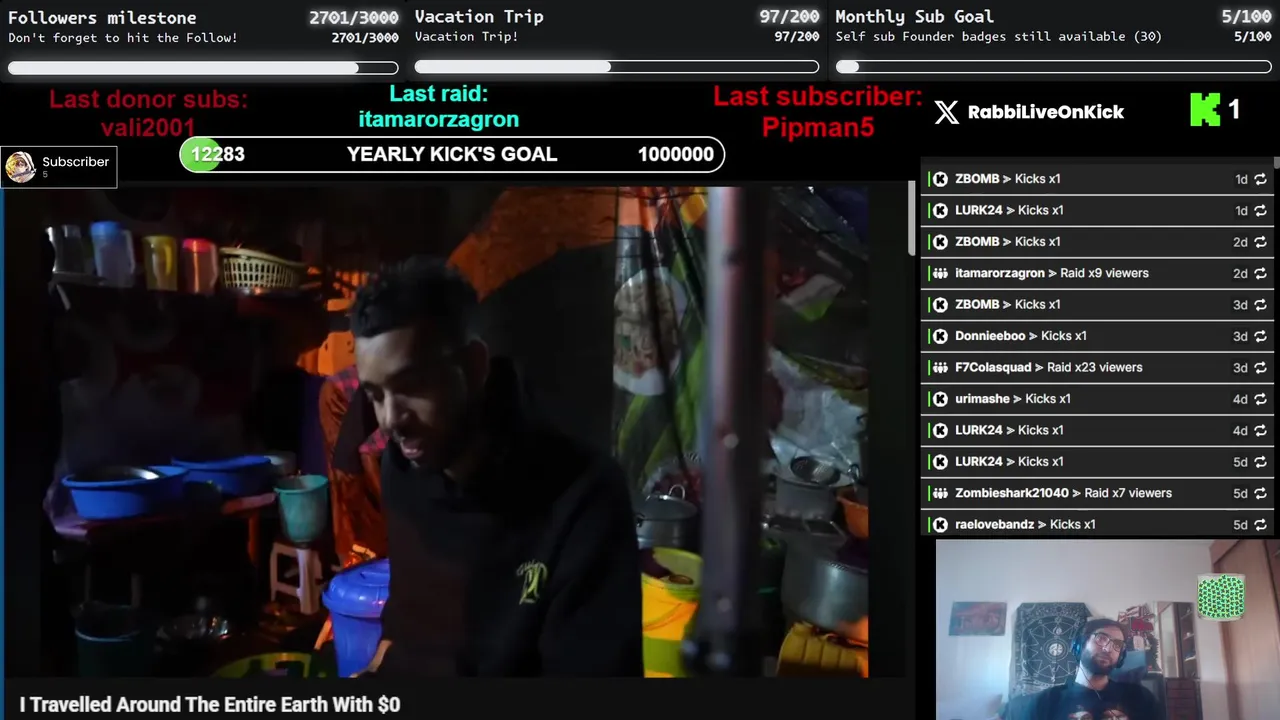
Task: Replay the Zombieshark21040 raid alert
Action: (x=1260, y=493)
